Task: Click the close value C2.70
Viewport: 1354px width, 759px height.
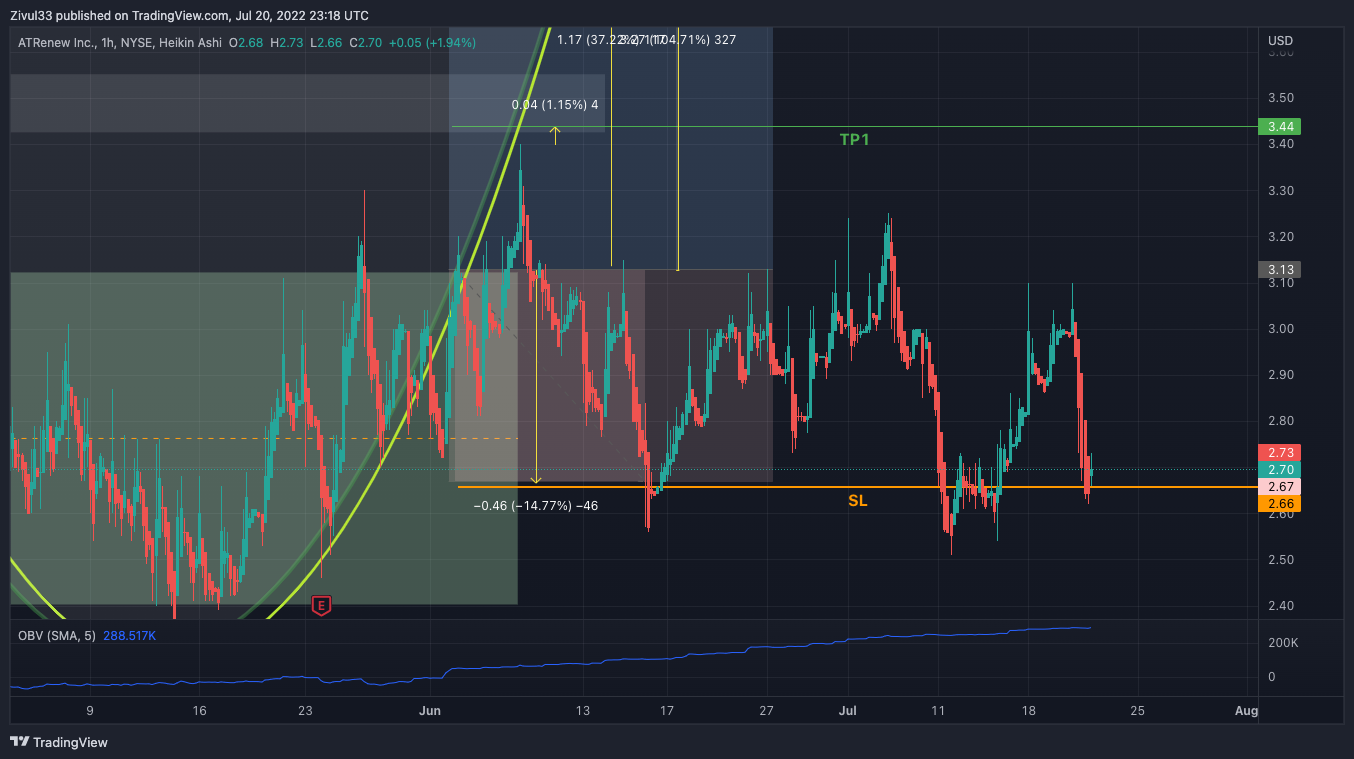Action: click(x=366, y=43)
